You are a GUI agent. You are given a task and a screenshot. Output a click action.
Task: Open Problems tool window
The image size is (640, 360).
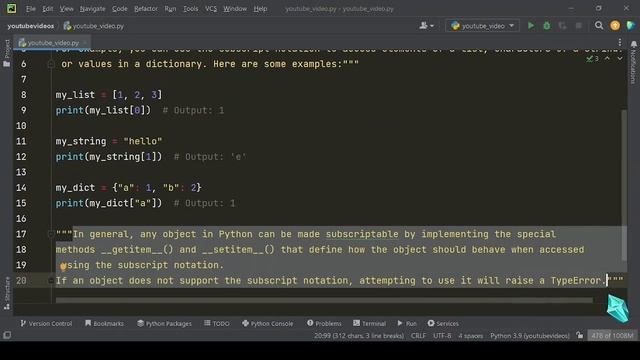click(x=324, y=323)
